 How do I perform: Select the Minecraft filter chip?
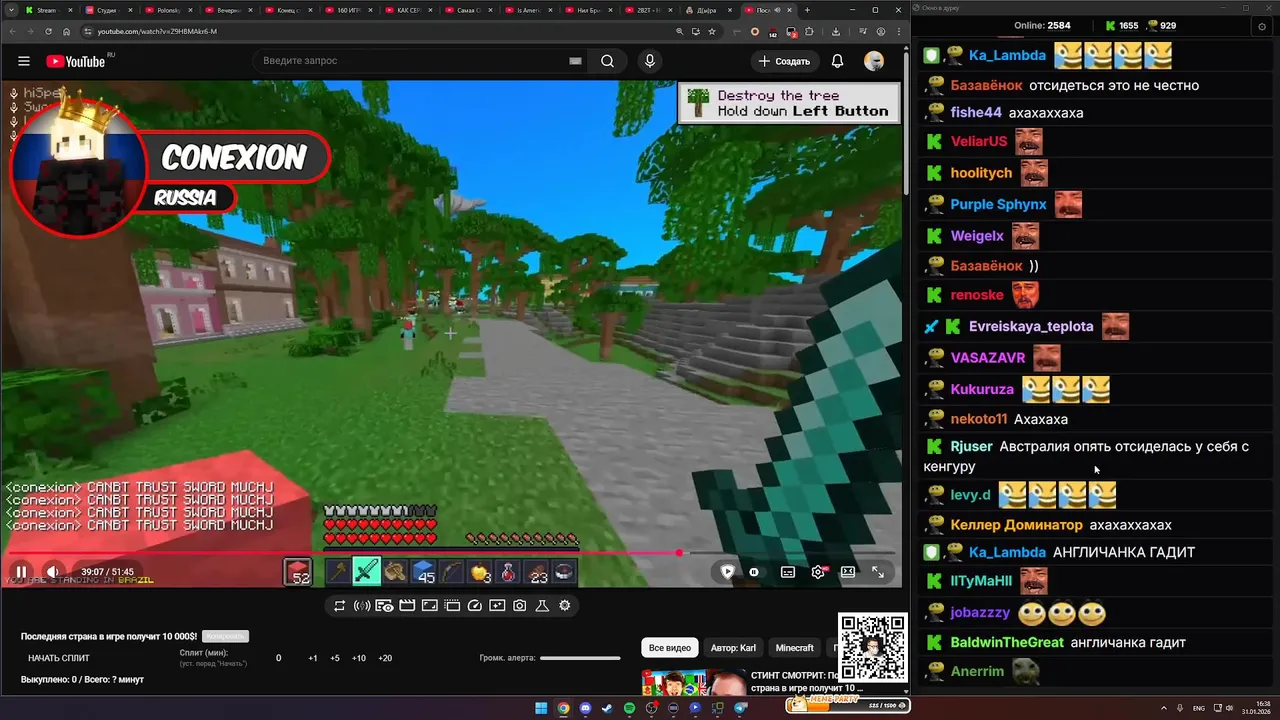point(795,648)
